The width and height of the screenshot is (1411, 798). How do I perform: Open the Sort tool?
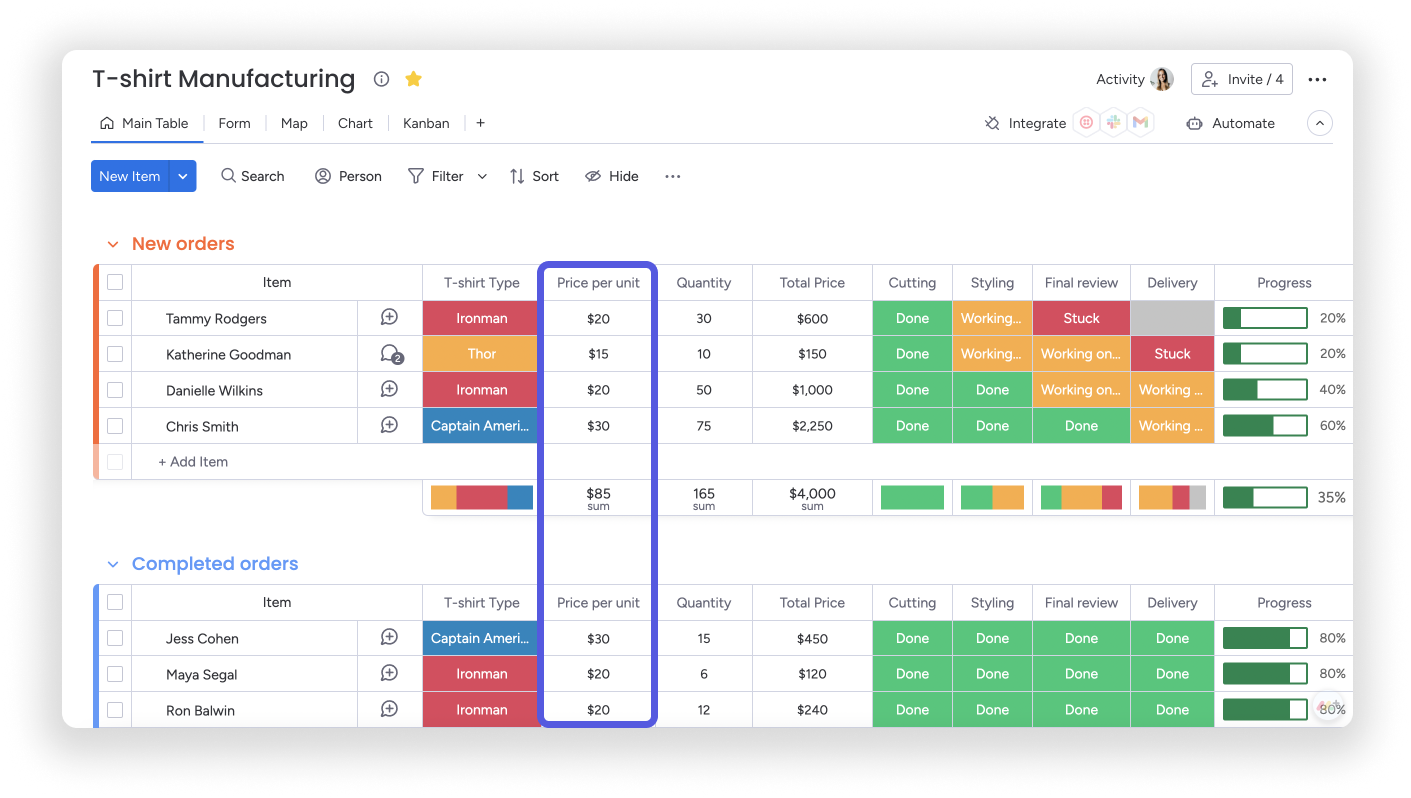tap(534, 176)
